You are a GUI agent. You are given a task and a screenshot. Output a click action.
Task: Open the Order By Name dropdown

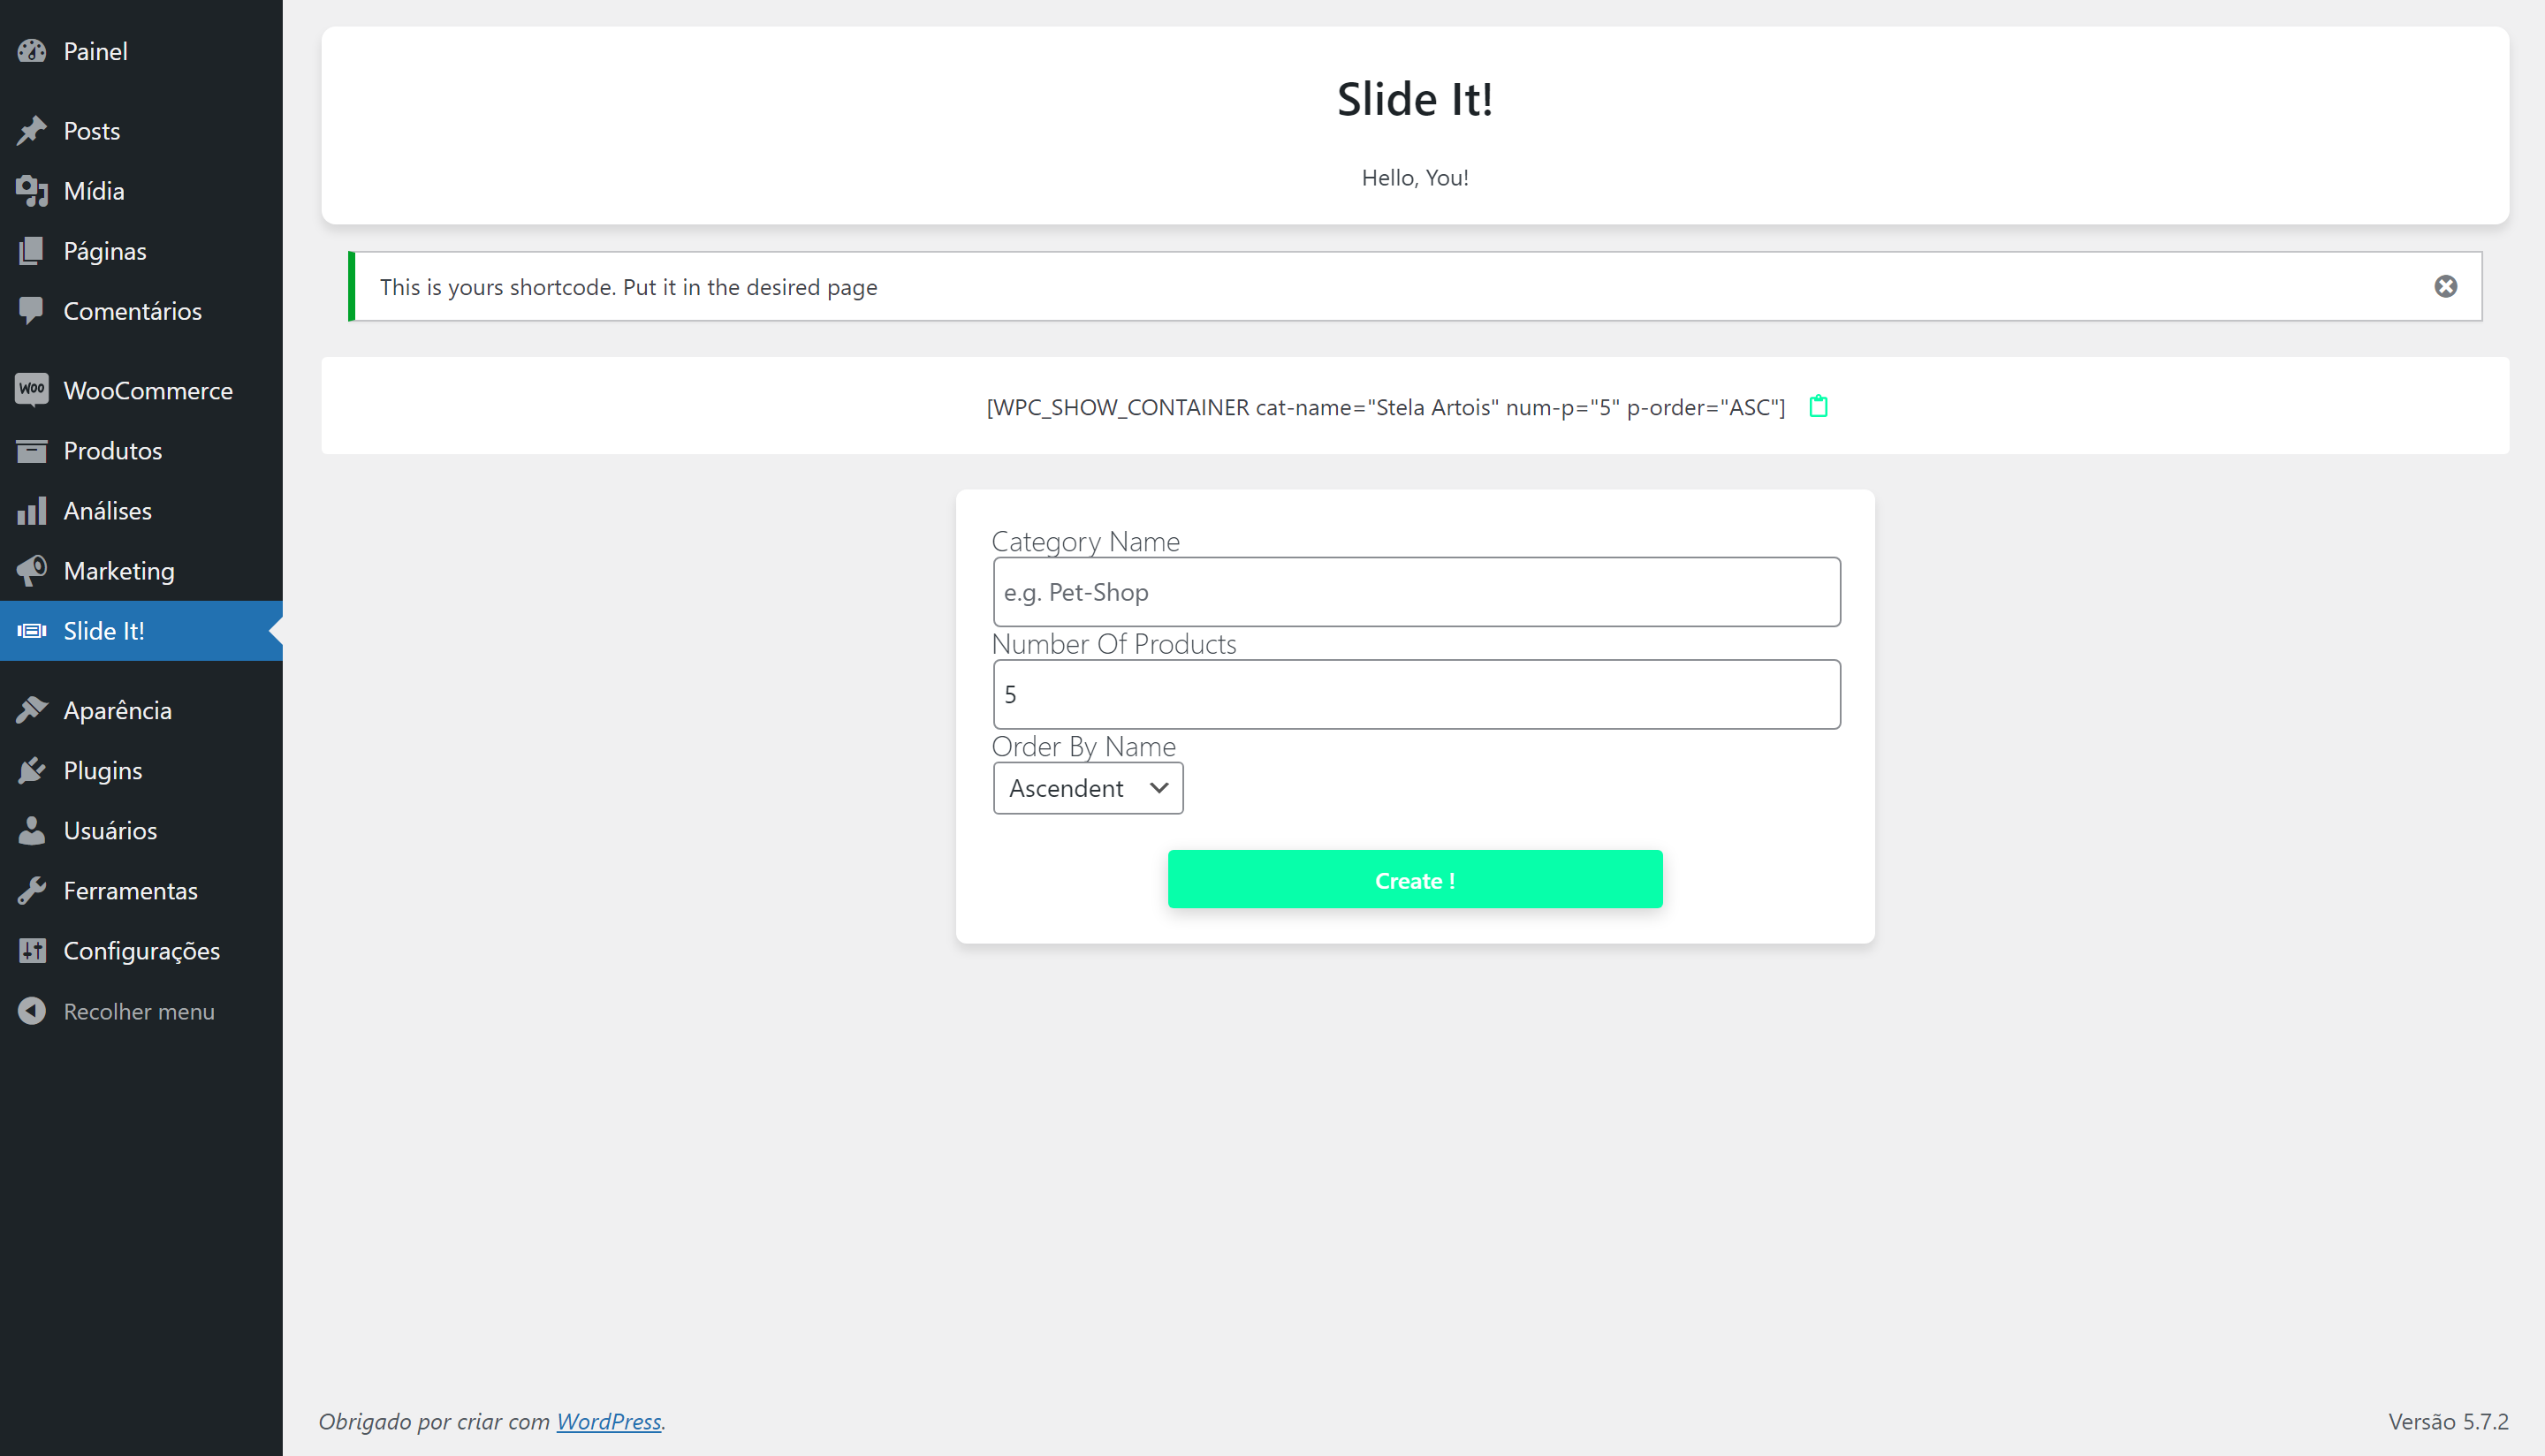(x=1088, y=788)
